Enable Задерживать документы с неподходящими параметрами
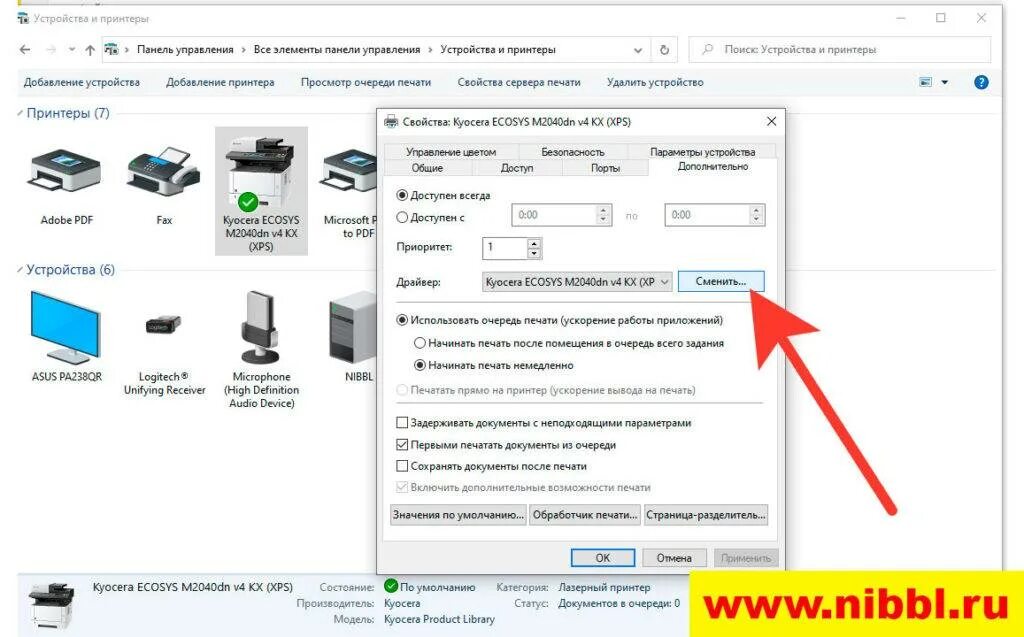This screenshot has width=1024, height=637. (x=402, y=423)
